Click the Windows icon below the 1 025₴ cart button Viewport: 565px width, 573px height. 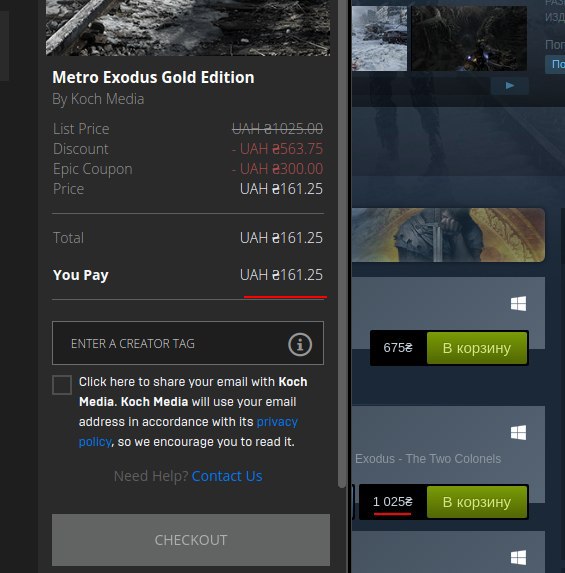518,558
